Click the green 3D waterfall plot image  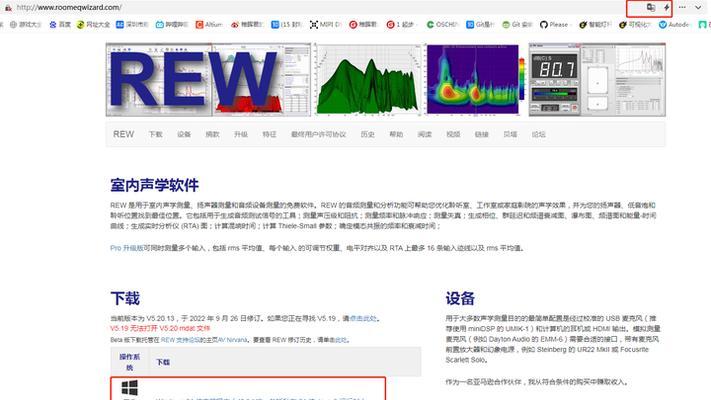368,80
